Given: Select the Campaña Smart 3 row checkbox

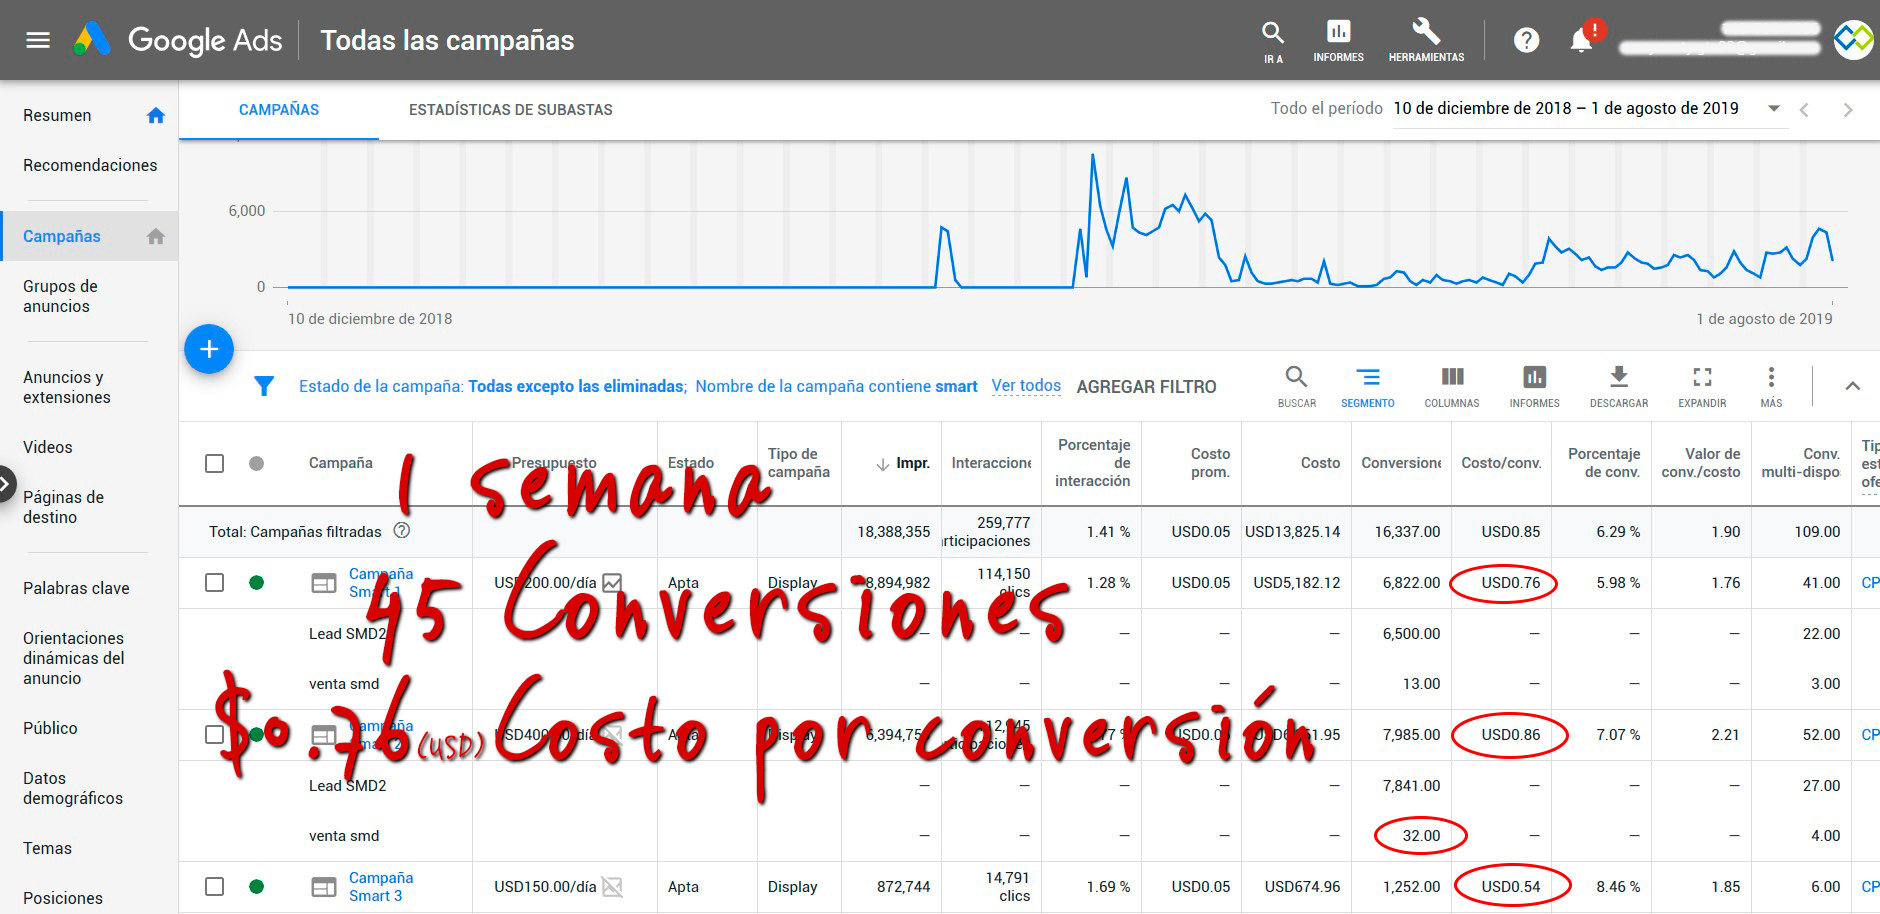Looking at the screenshot, I should [x=214, y=886].
